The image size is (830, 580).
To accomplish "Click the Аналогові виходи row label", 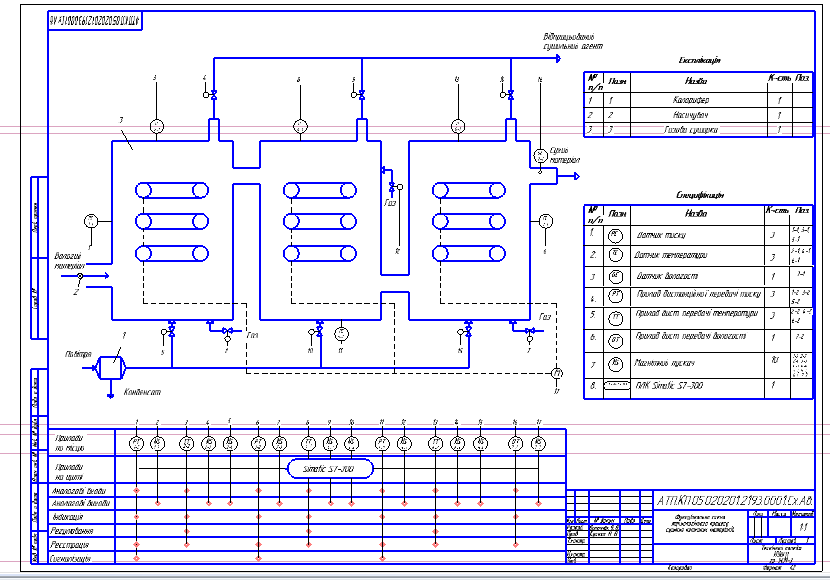I will click(80, 503).
